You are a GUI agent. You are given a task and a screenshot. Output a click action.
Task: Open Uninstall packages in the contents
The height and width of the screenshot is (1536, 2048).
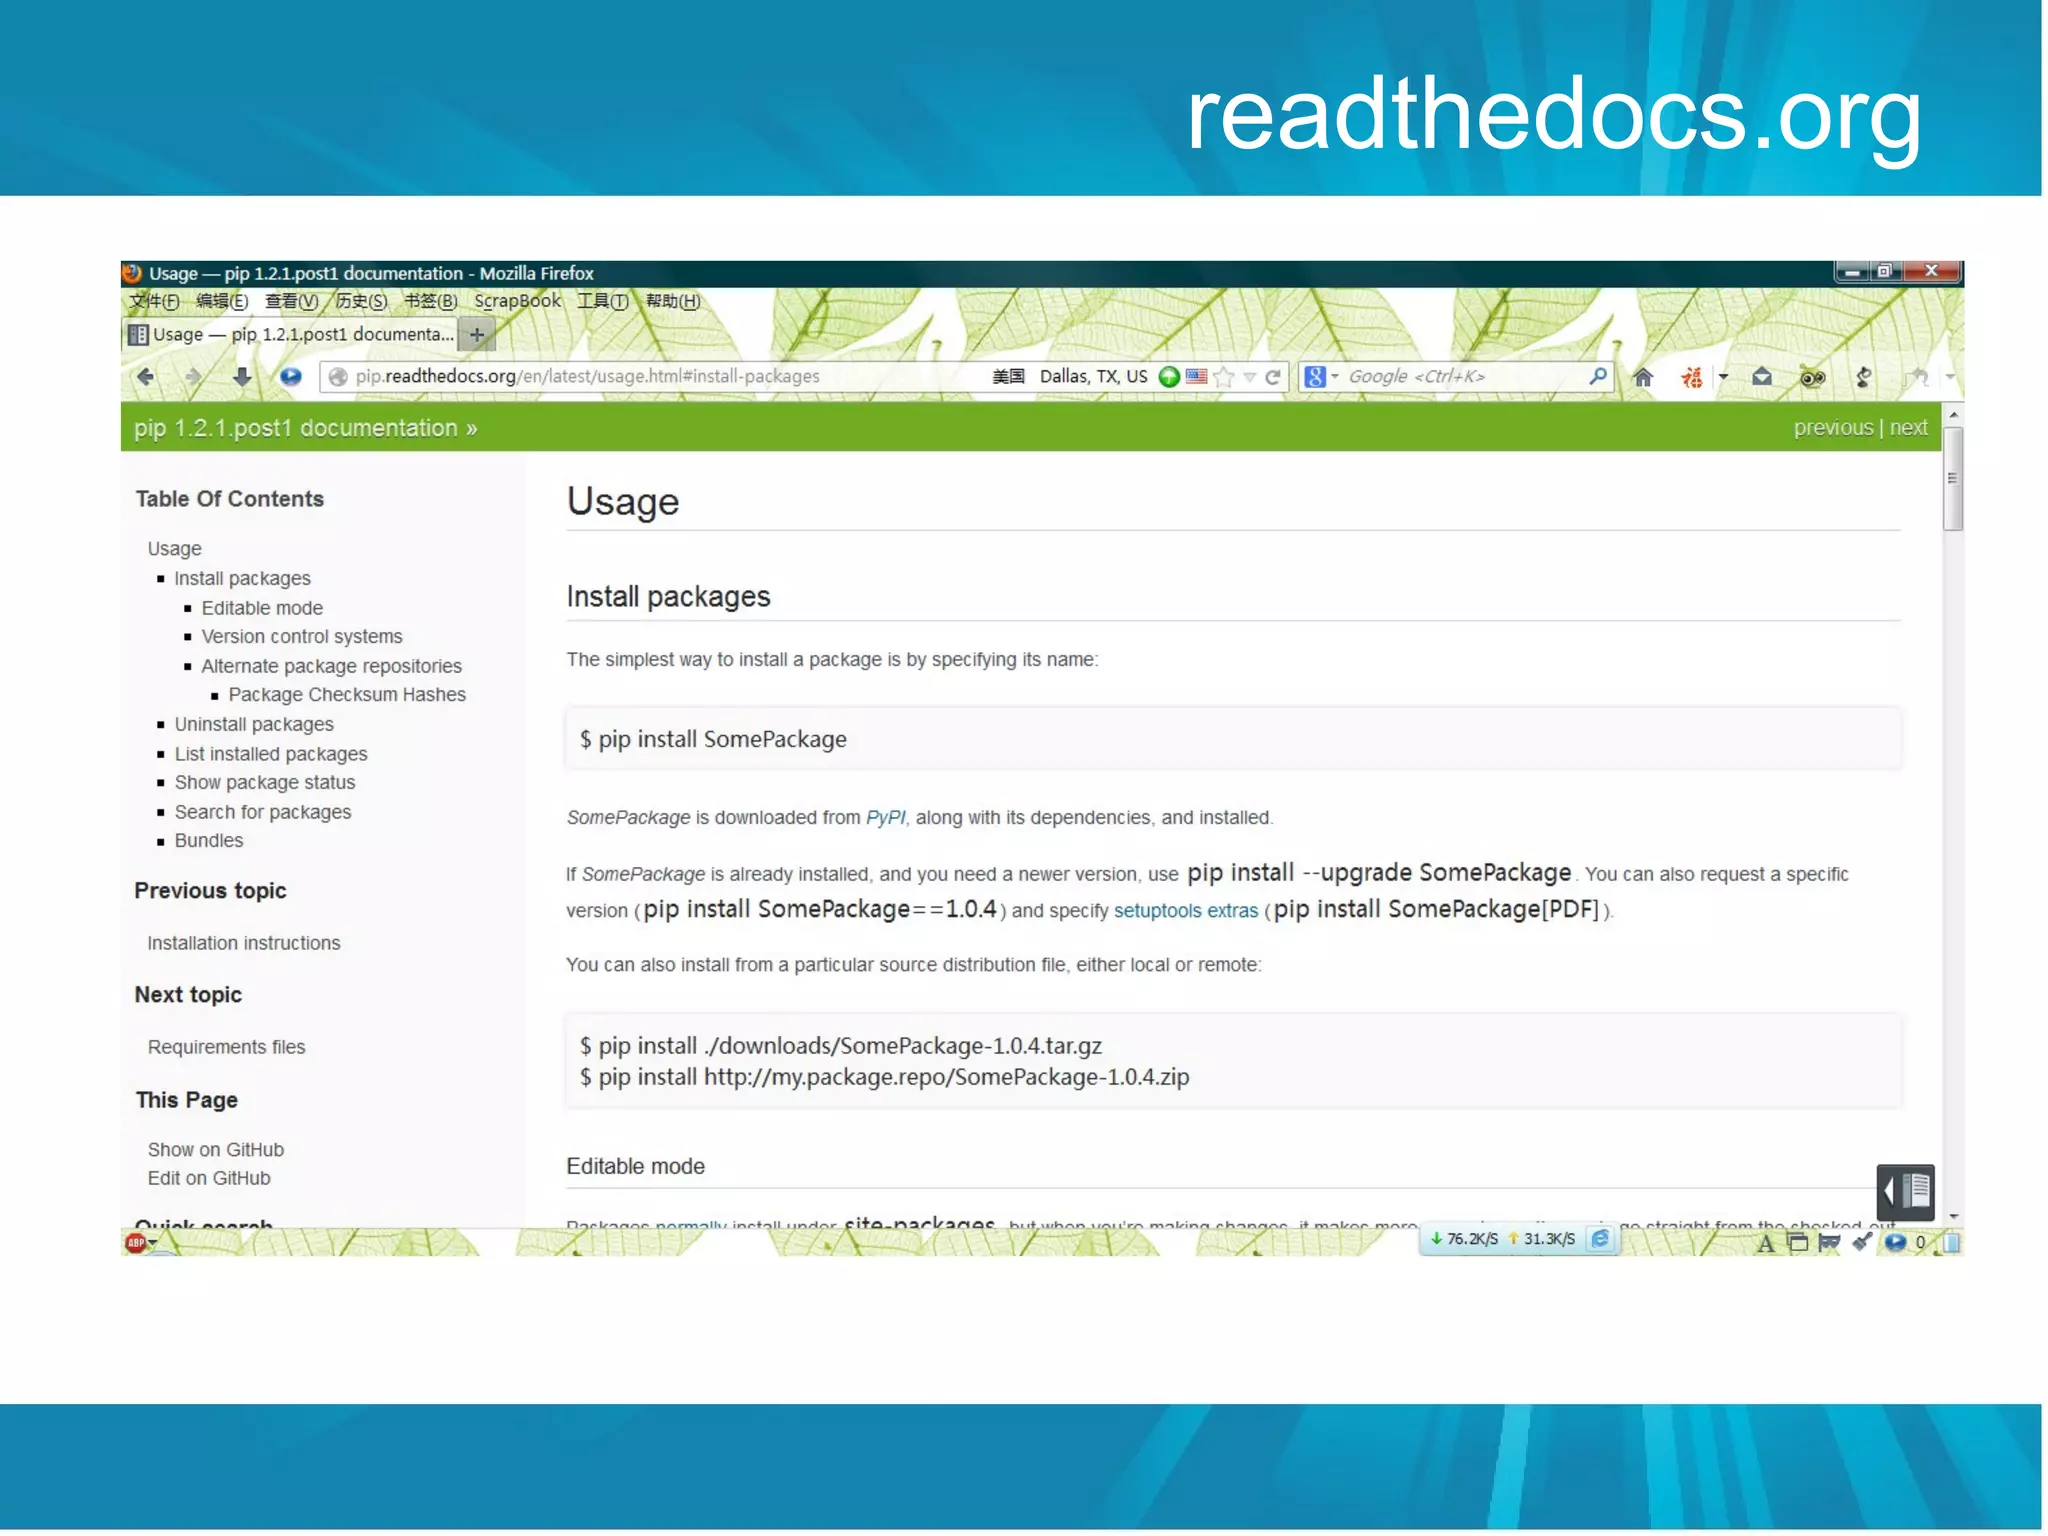[x=254, y=724]
